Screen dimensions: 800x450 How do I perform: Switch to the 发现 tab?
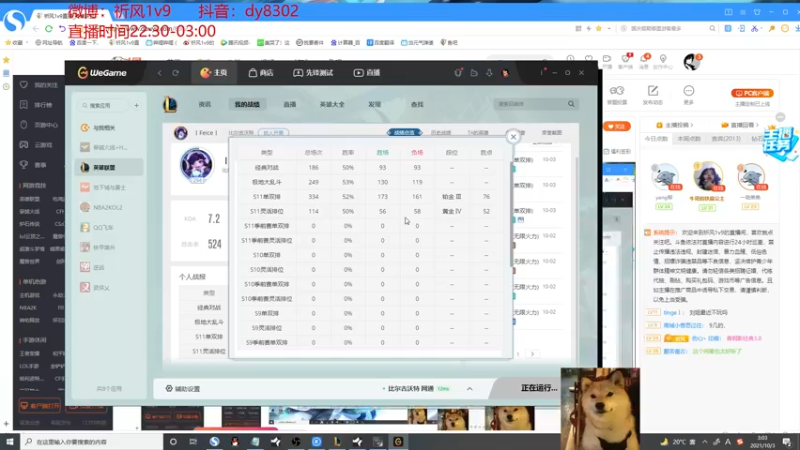(x=374, y=104)
